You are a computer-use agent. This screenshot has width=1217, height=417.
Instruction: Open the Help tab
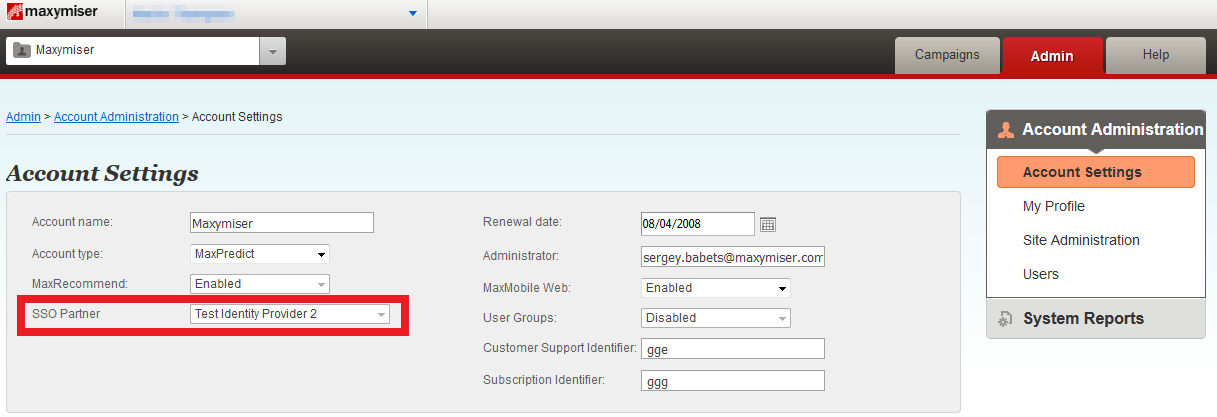point(1156,55)
